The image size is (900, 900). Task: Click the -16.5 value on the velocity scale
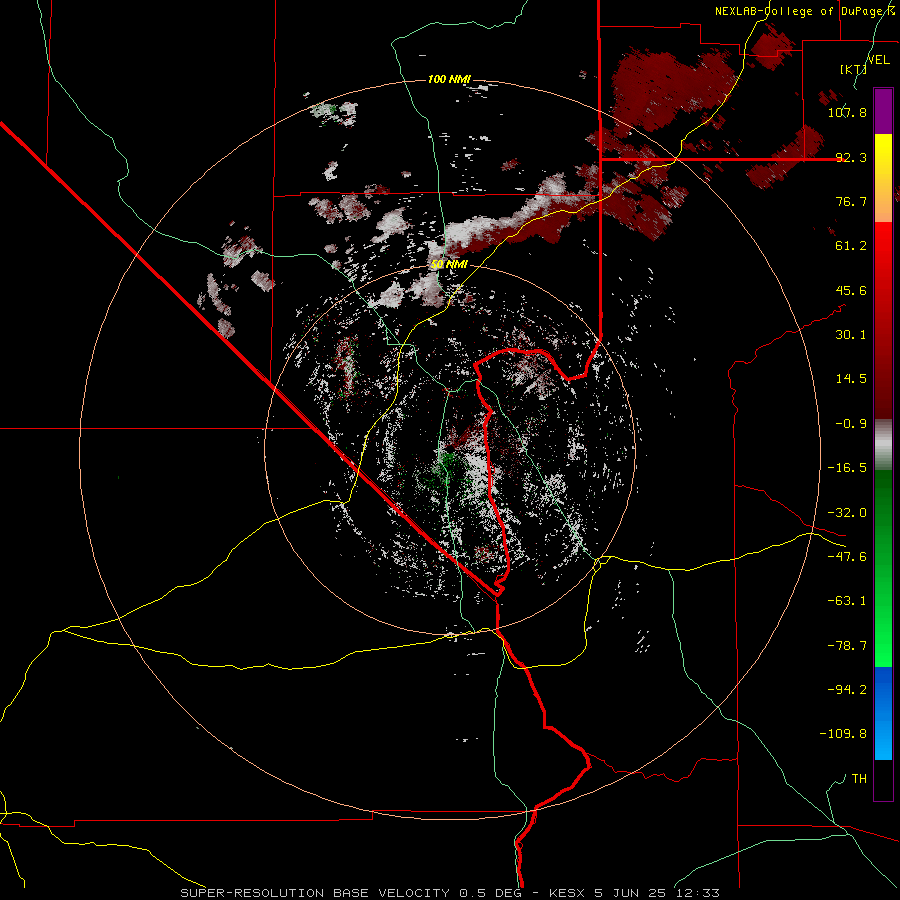[847, 468]
